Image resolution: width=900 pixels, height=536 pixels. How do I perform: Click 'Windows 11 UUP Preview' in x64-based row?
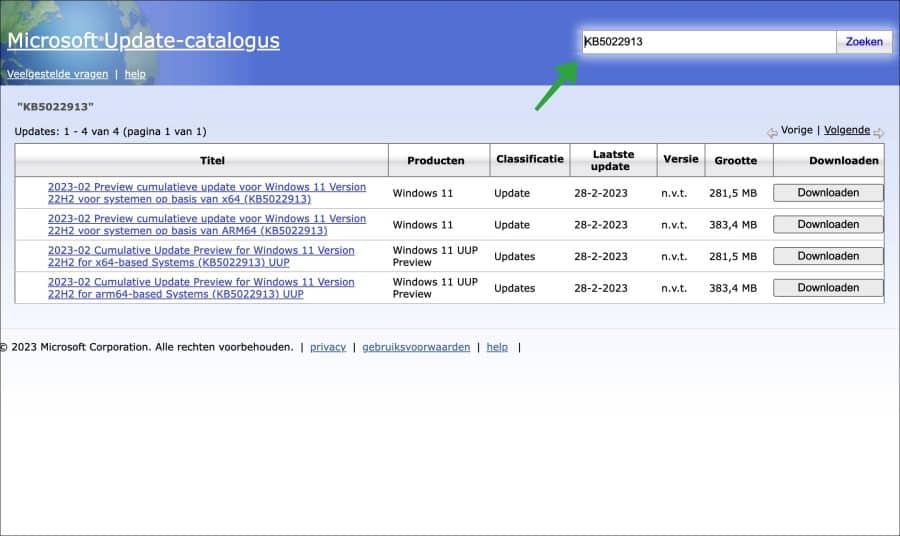click(435, 256)
